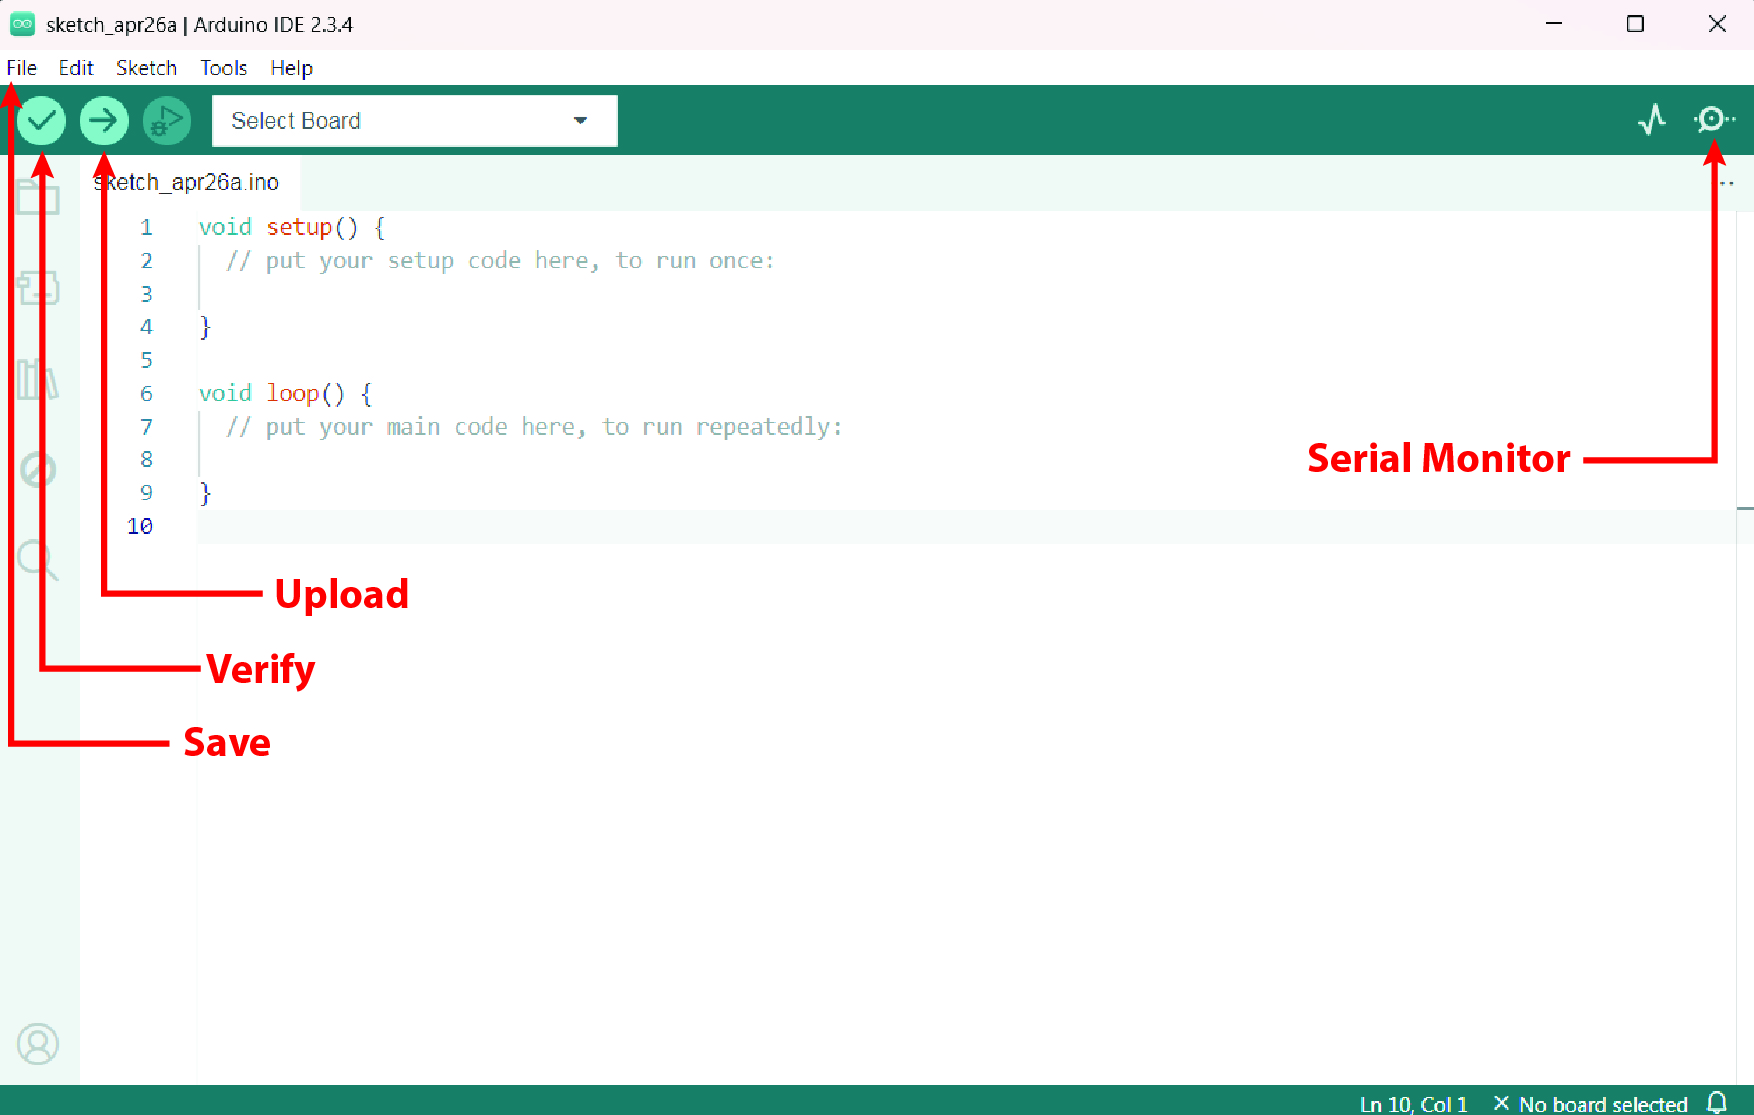The image size is (1754, 1115).
Task: Click in empty line 10 of editor
Action: point(966,527)
